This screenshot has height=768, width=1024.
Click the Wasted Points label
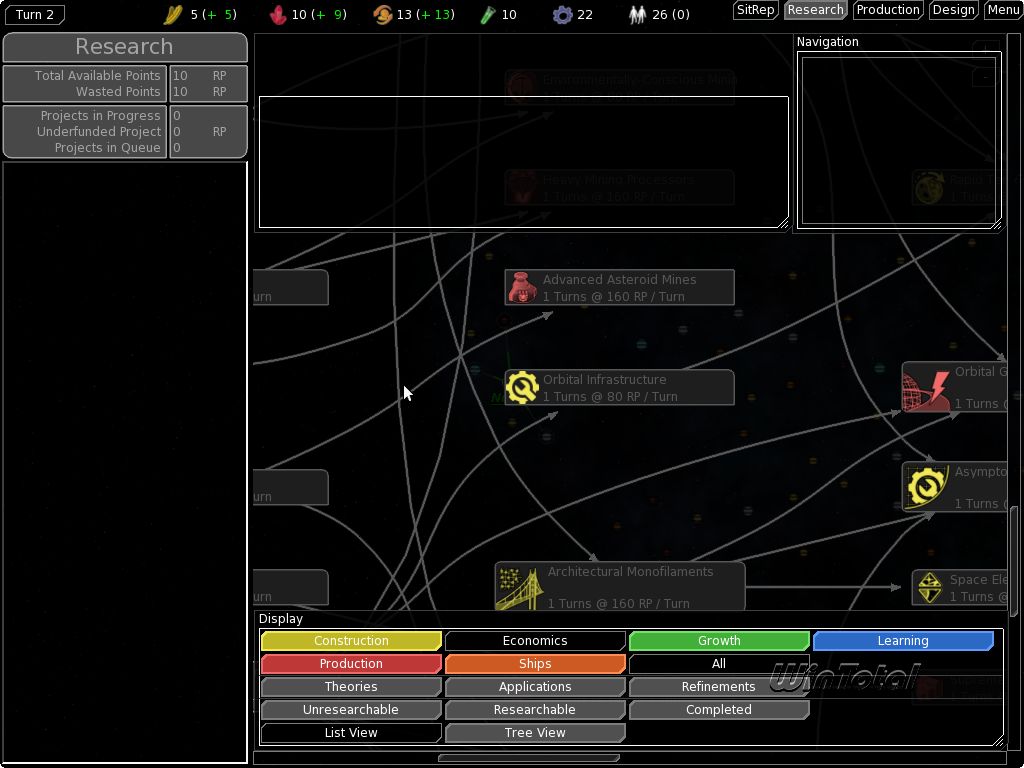(118, 92)
